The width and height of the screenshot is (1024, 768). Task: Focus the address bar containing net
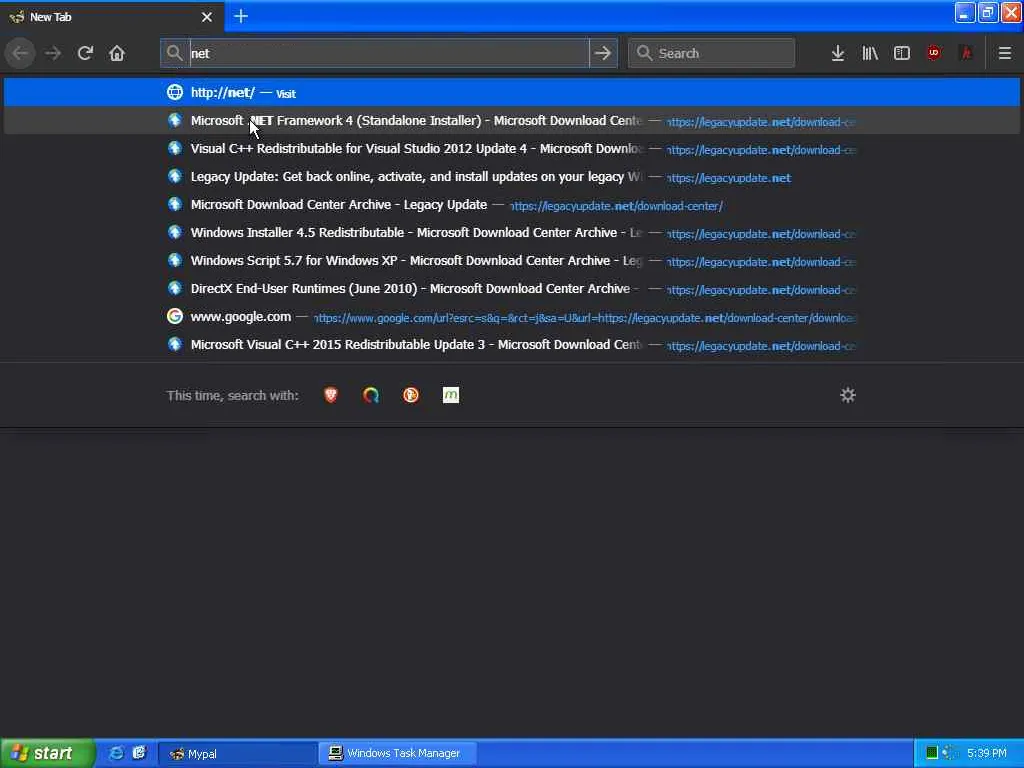pyautogui.click(x=389, y=53)
